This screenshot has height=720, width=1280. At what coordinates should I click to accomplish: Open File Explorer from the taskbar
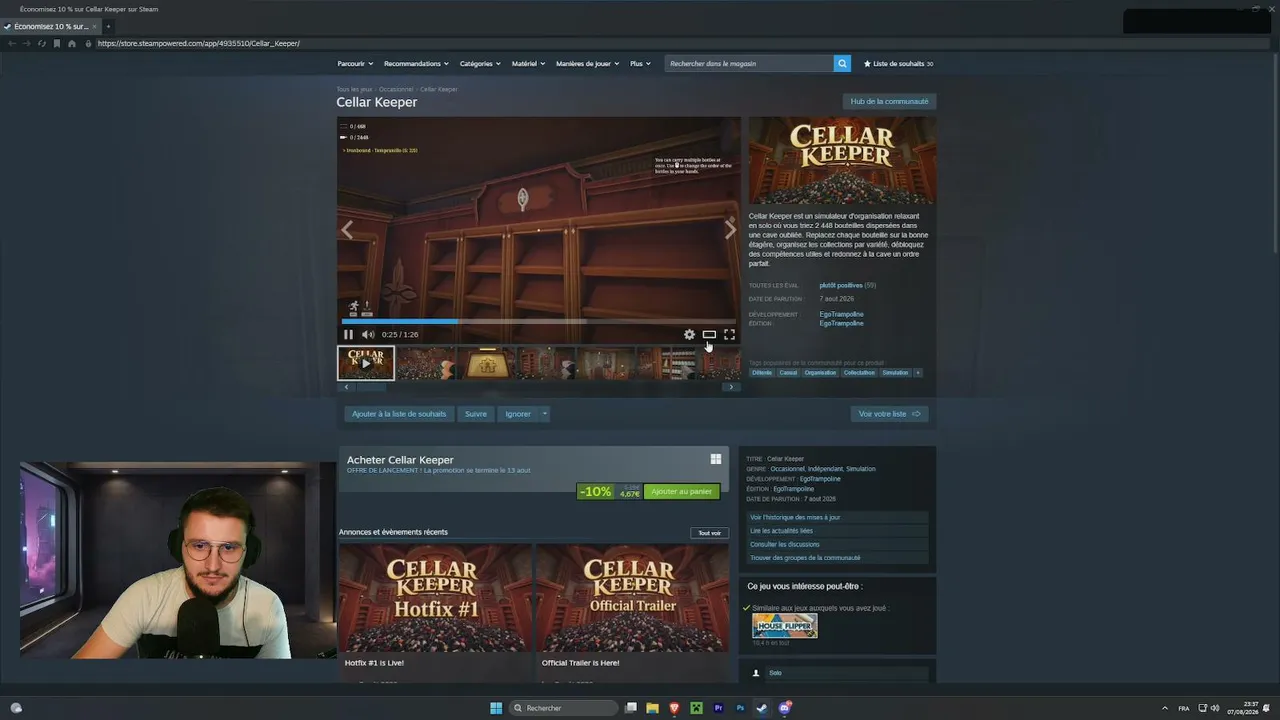[652, 708]
